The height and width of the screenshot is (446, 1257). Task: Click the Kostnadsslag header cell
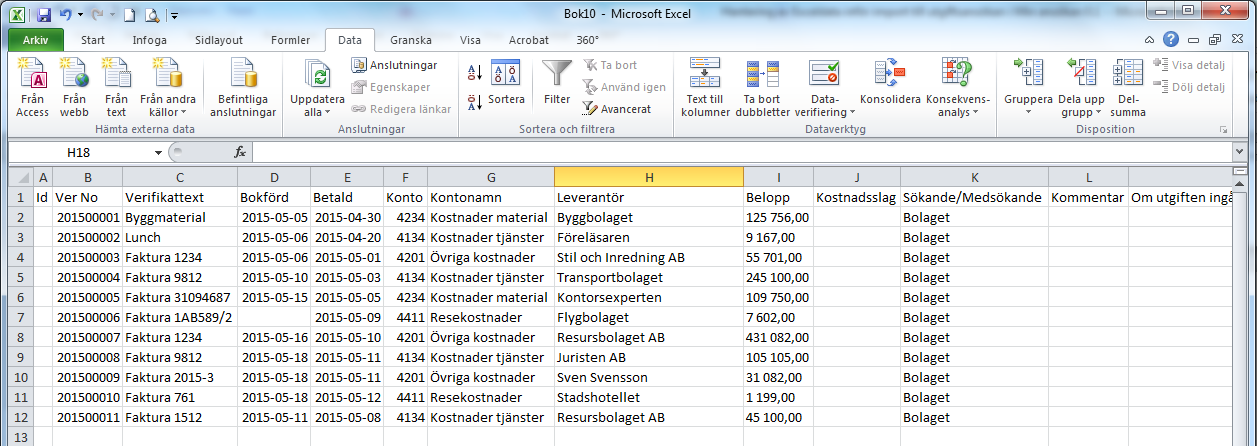pos(857,197)
